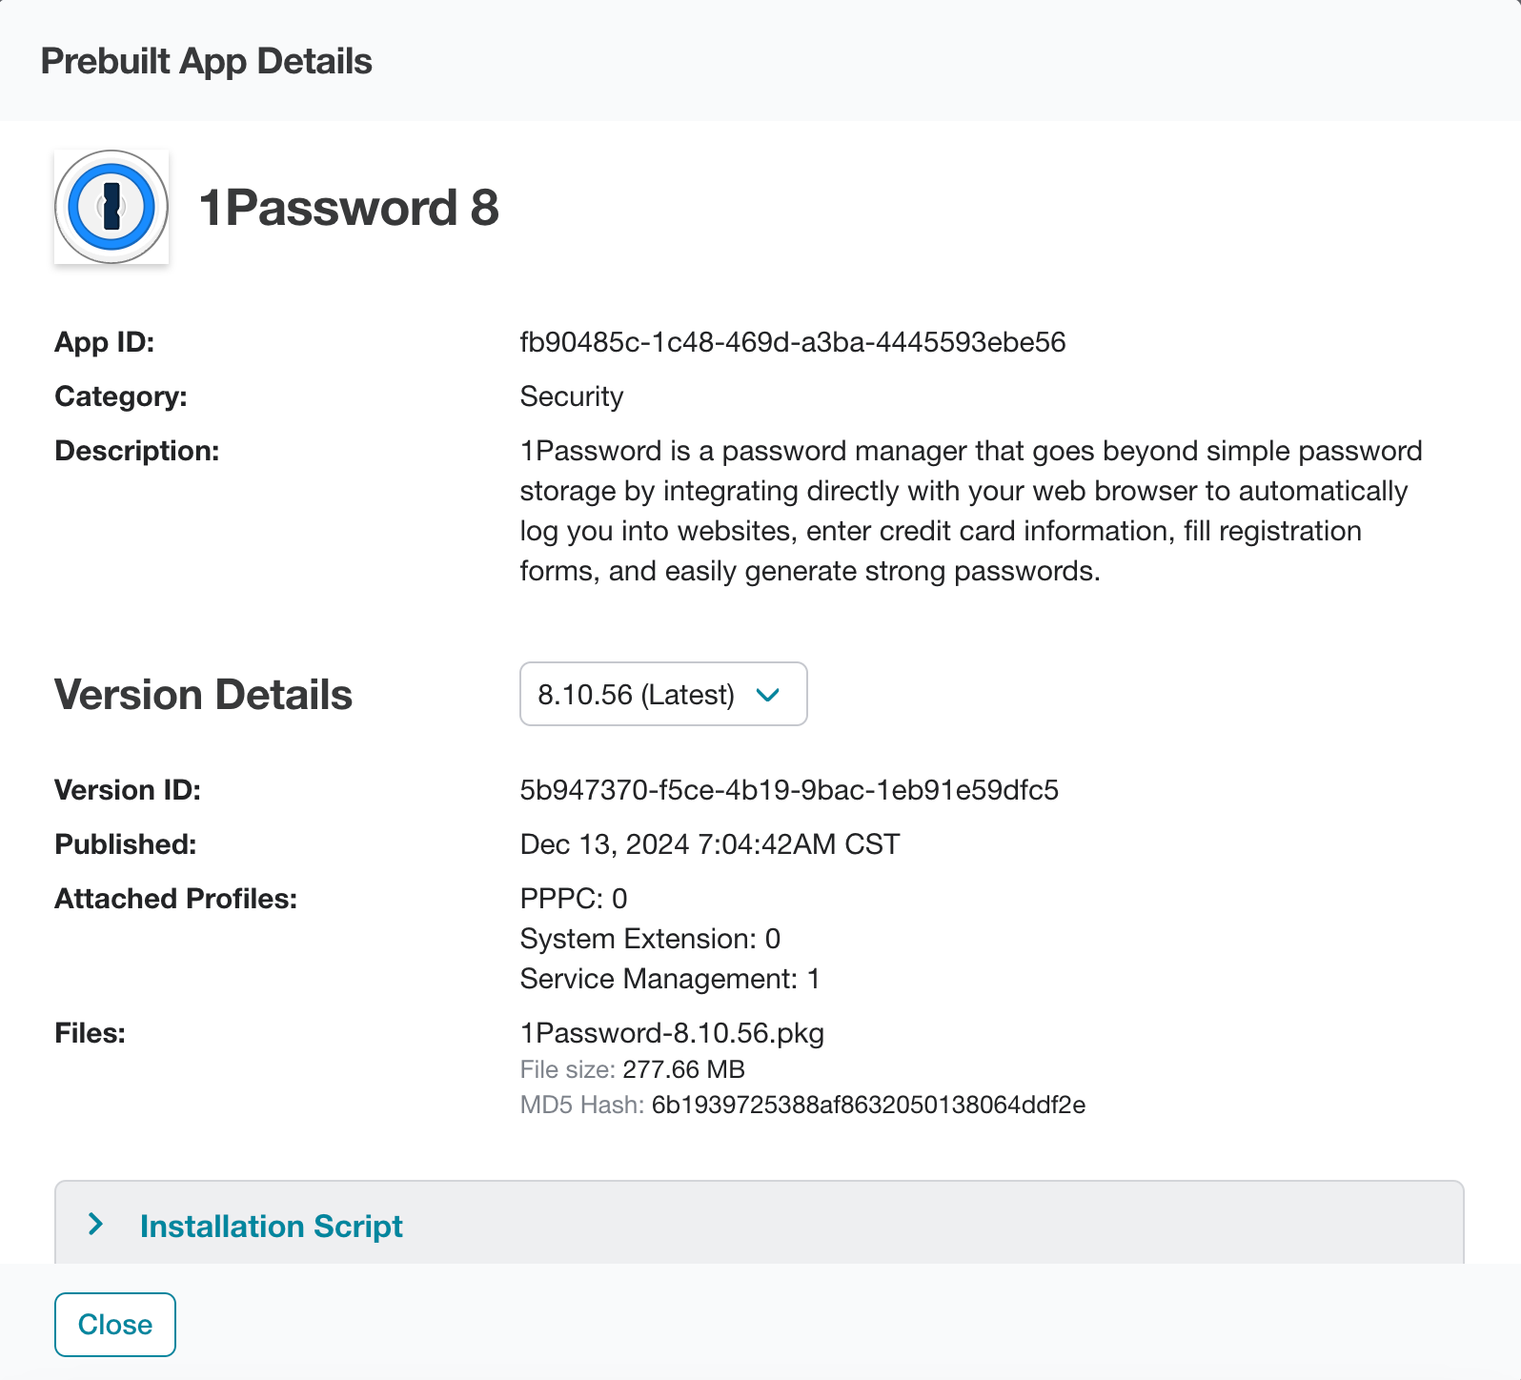The height and width of the screenshot is (1380, 1521).
Task: Click the Published: label
Action: 126,845
